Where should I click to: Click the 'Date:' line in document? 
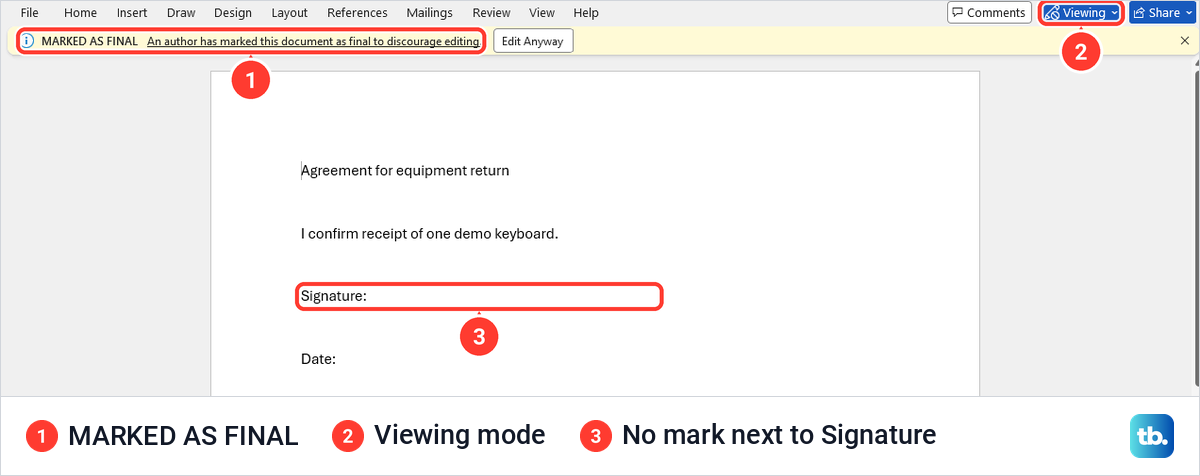[318, 359]
